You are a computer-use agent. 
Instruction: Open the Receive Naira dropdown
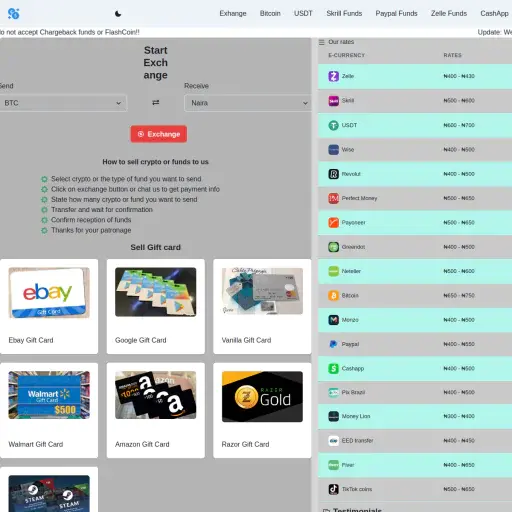pyautogui.click(x=248, y=103)
